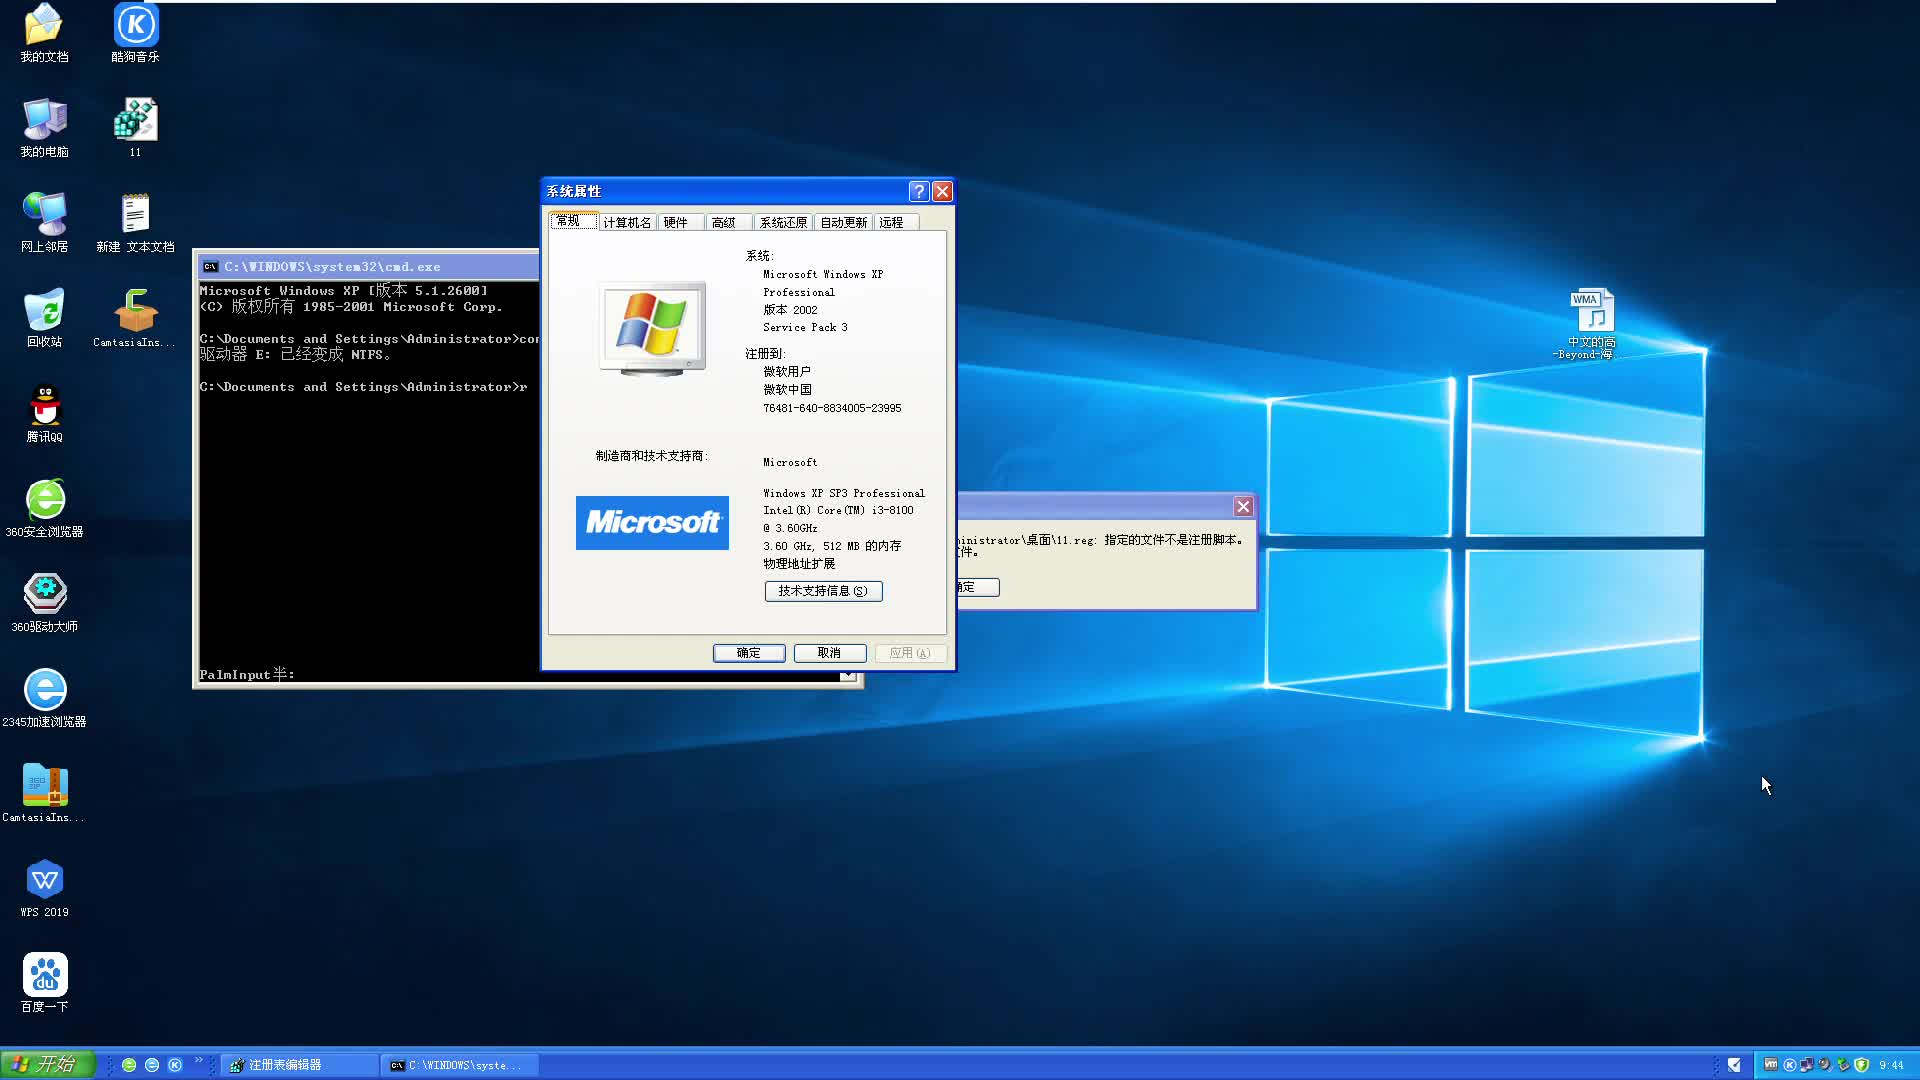Open the 高级 tab
1920x1080 pixels.
[x=724, y=222]
